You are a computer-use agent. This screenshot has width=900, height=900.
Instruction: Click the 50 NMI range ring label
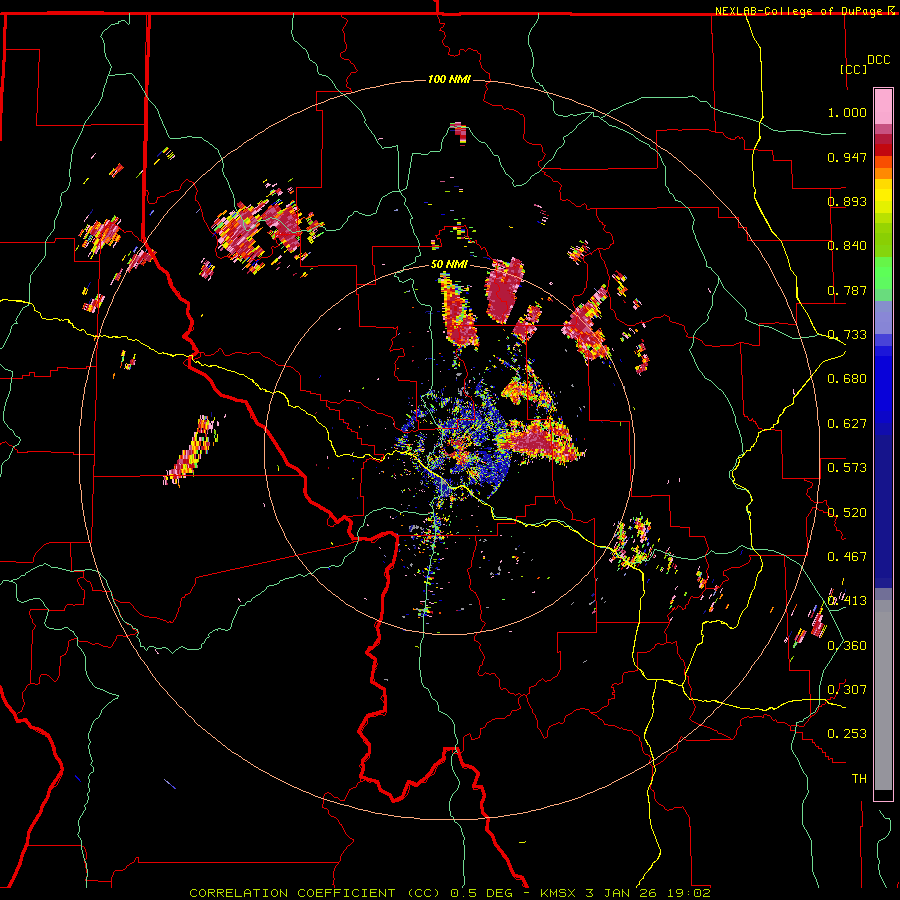tap(449, 264)
